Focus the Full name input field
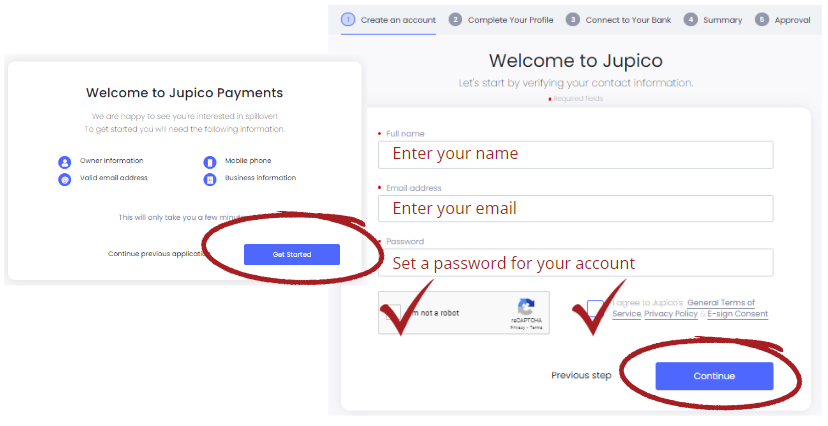Screen dimensions: 828x426 pos(576,155)
